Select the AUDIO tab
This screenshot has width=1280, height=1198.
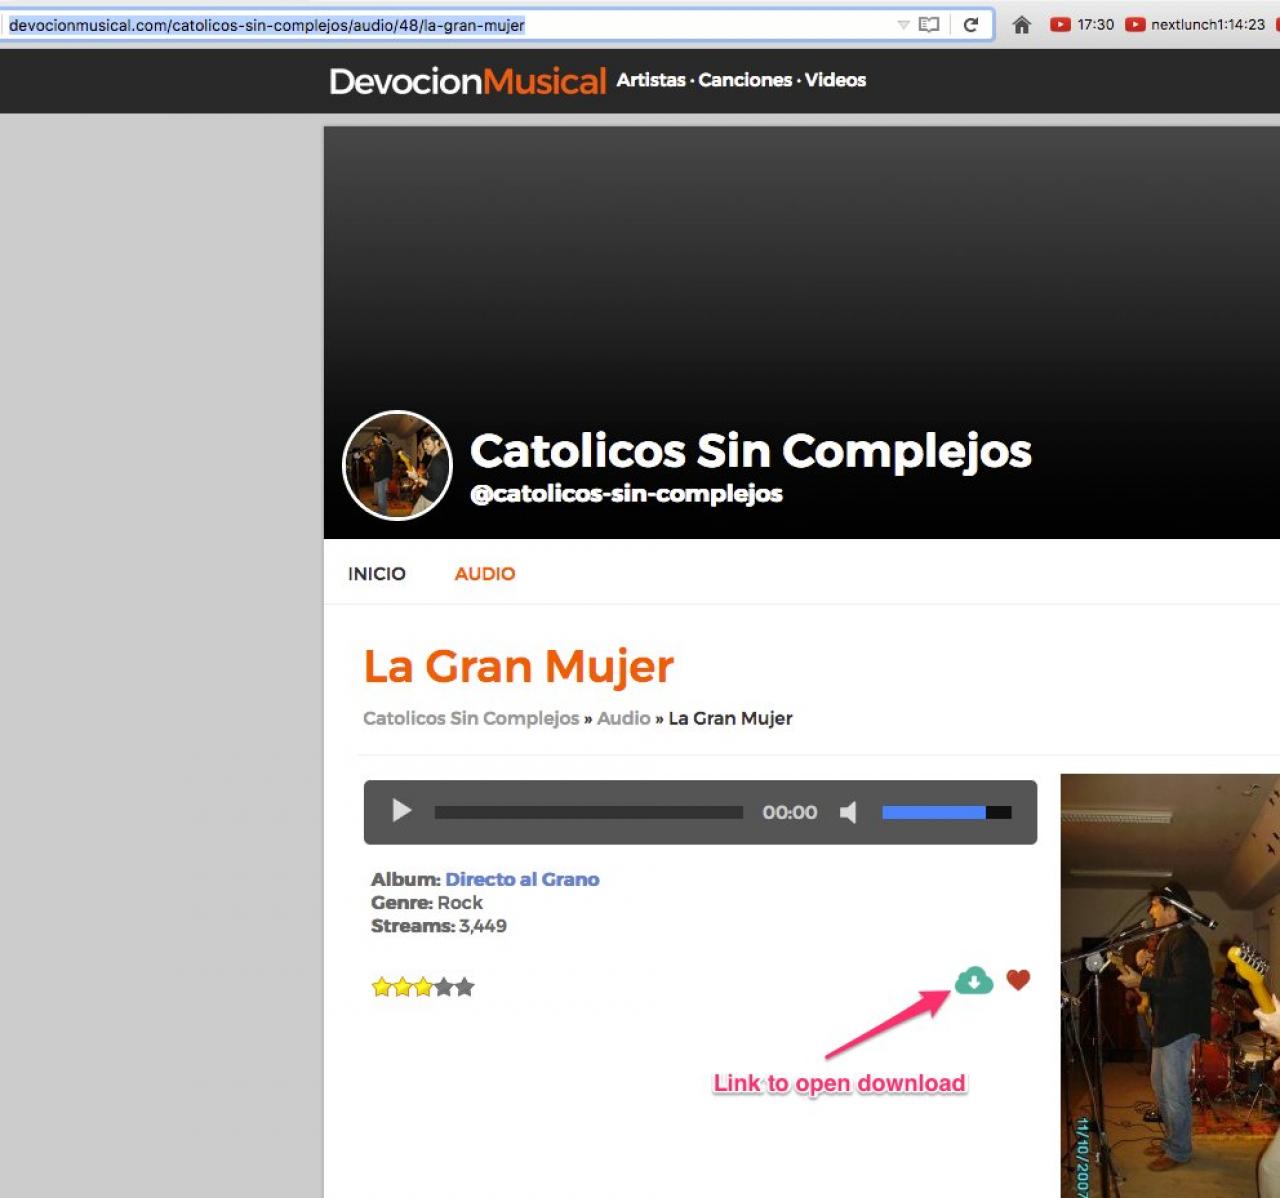click(x=485, y=574)
